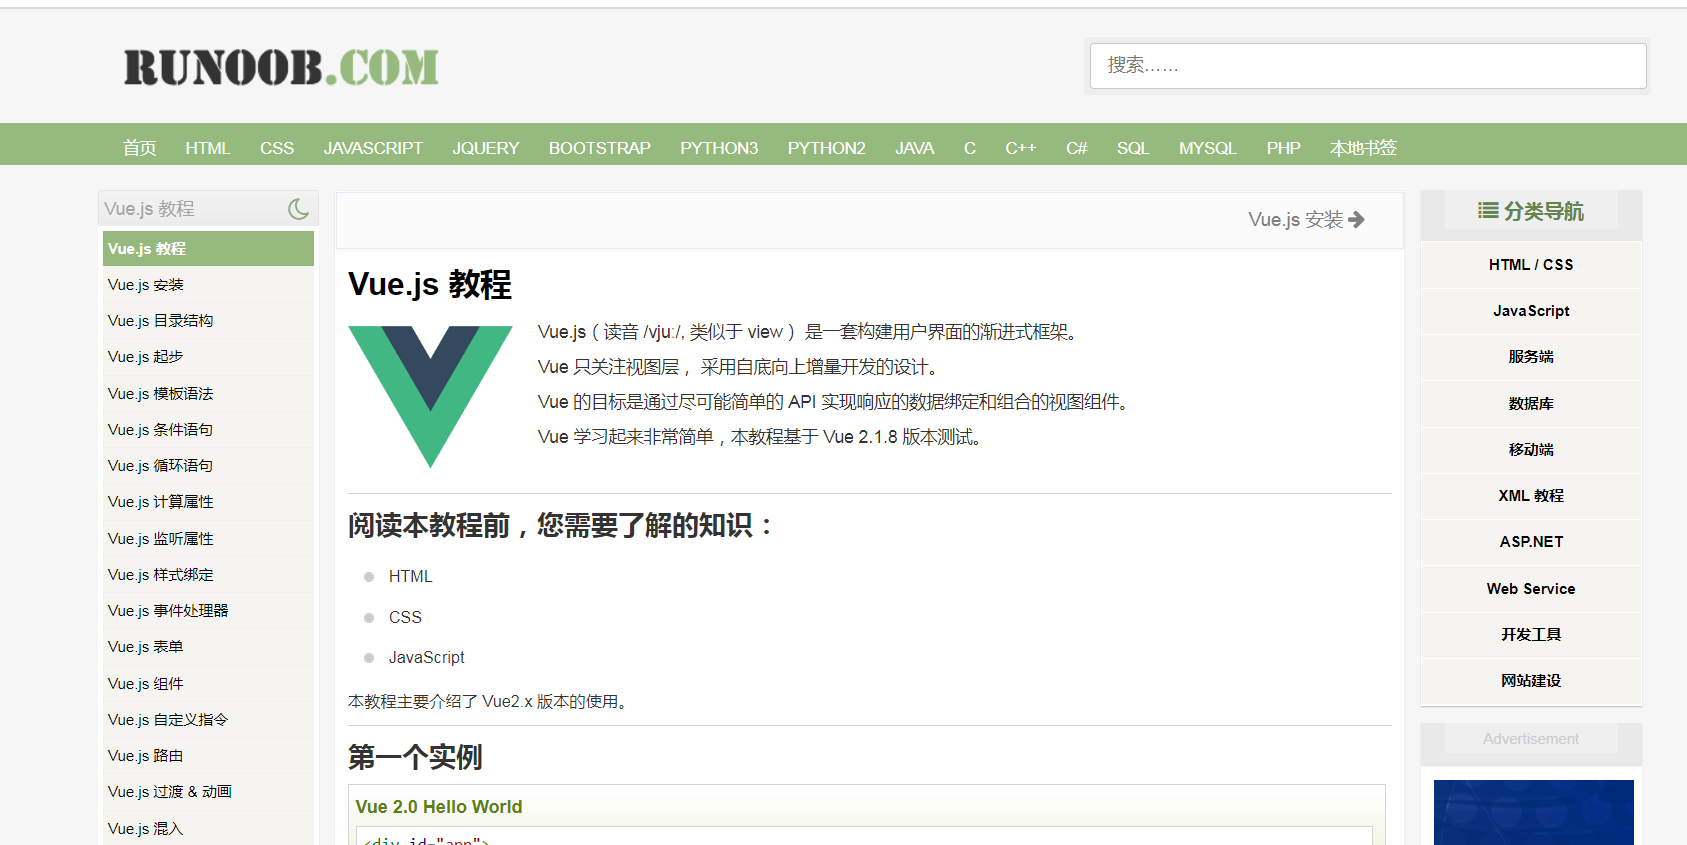This screenshot has height=845, width=1687.
Task: Open Web Service category
Action: pyautogui.click(x=1531, y=589)
